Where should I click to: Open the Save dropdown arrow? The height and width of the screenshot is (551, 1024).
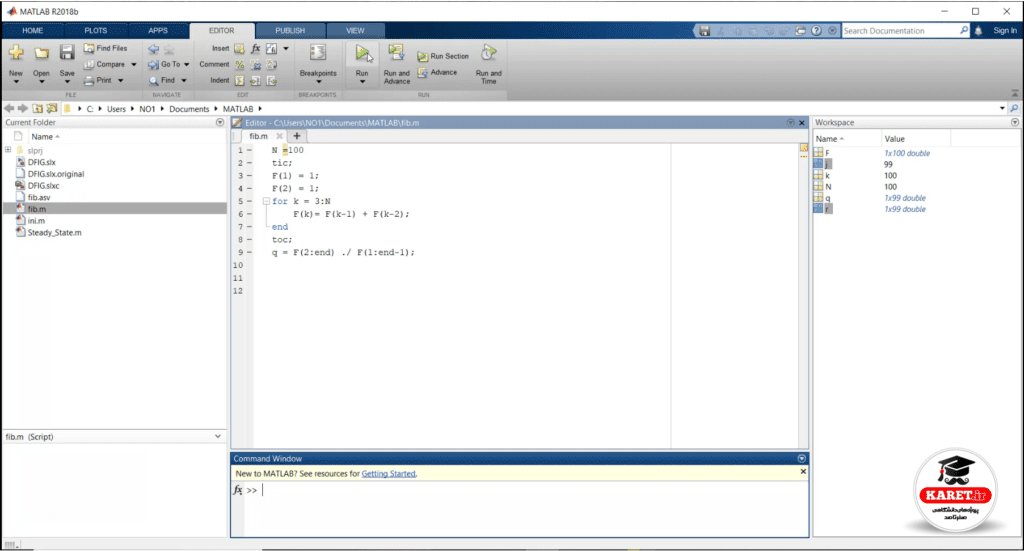67,82
